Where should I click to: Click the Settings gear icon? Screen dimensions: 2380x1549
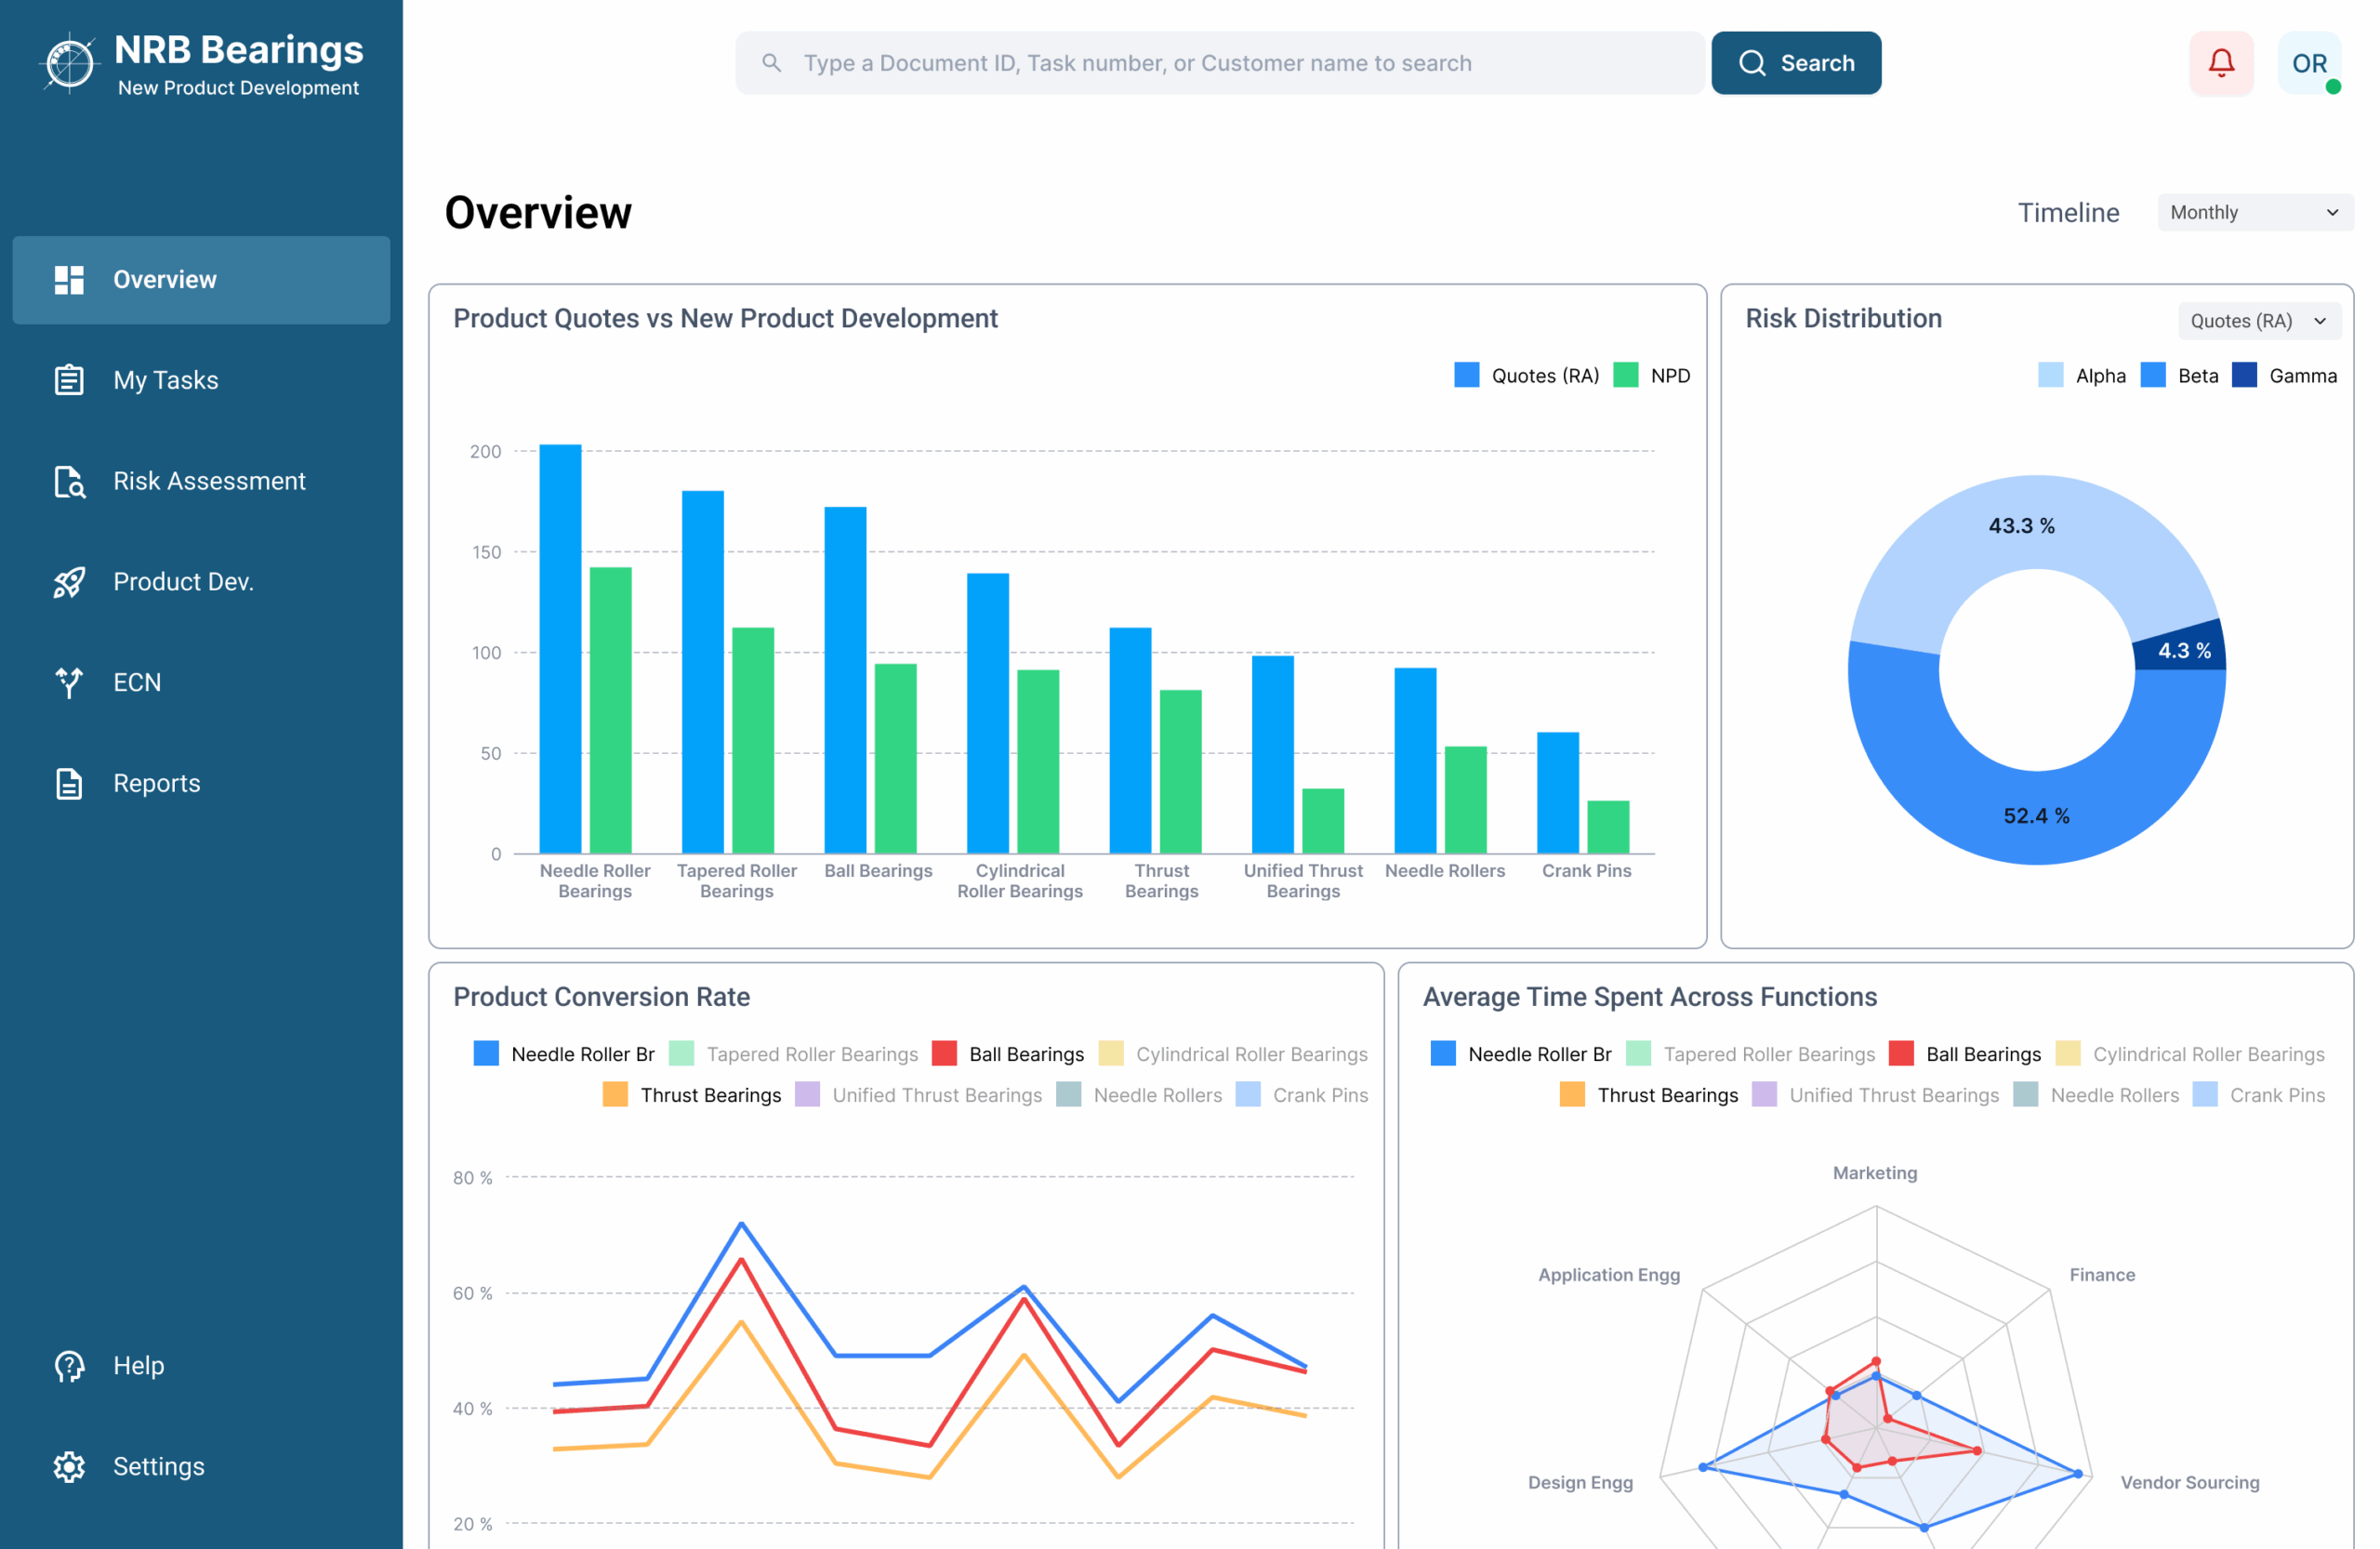[69, 1467]
